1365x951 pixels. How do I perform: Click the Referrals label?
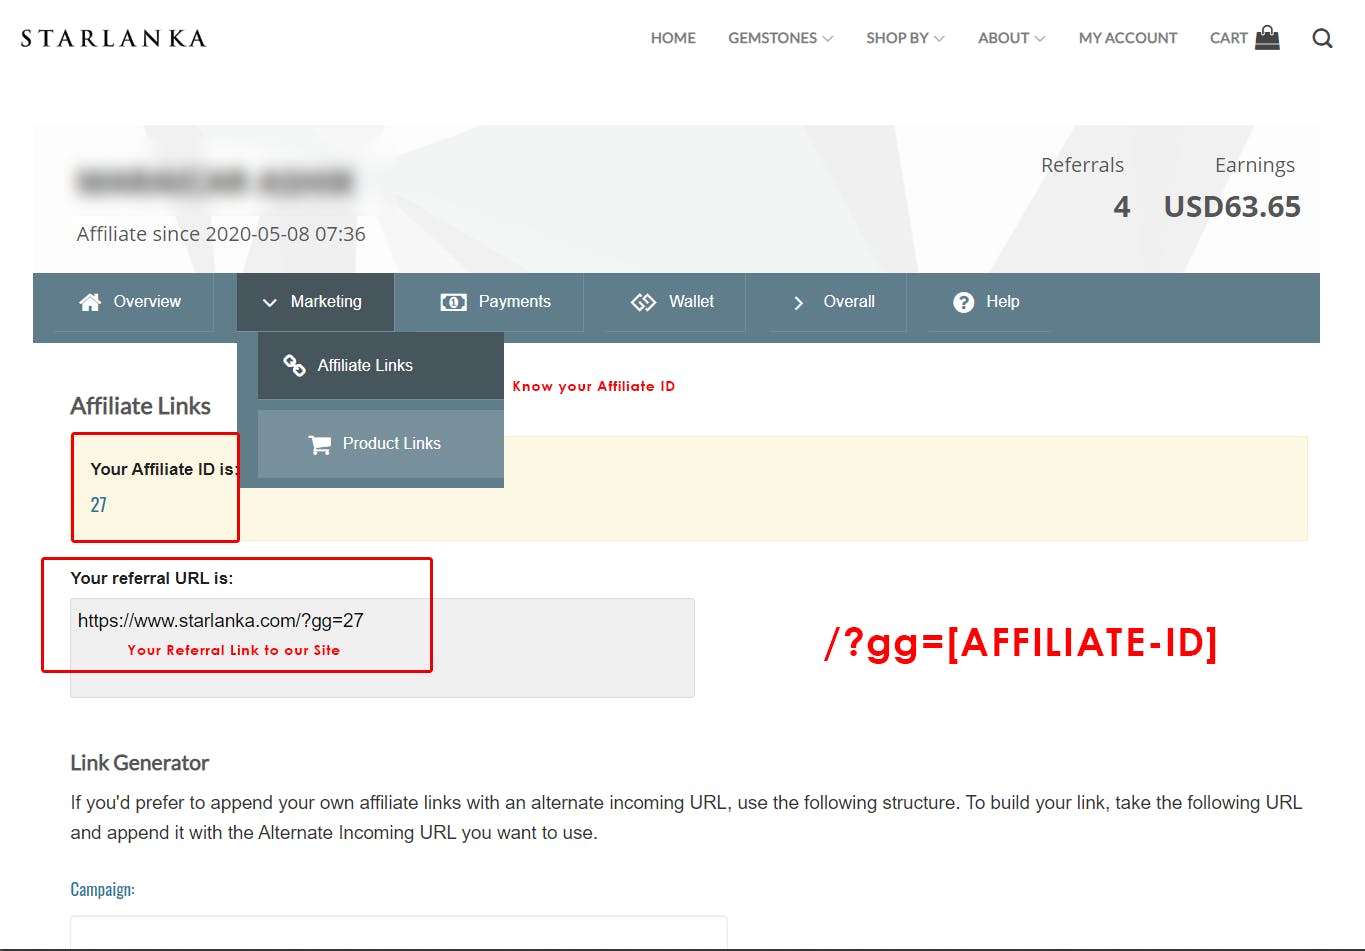pos(1082,165)
